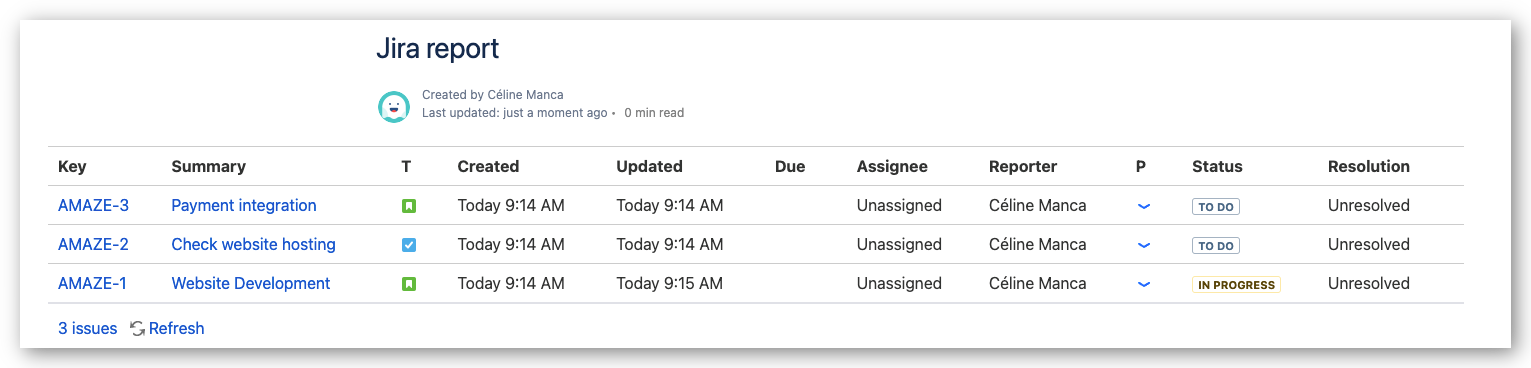The width and height of the screenshot is (1531, 368).
Task: Click the low priority icon in AMAZE-1 row
Action: [1144, 284]
